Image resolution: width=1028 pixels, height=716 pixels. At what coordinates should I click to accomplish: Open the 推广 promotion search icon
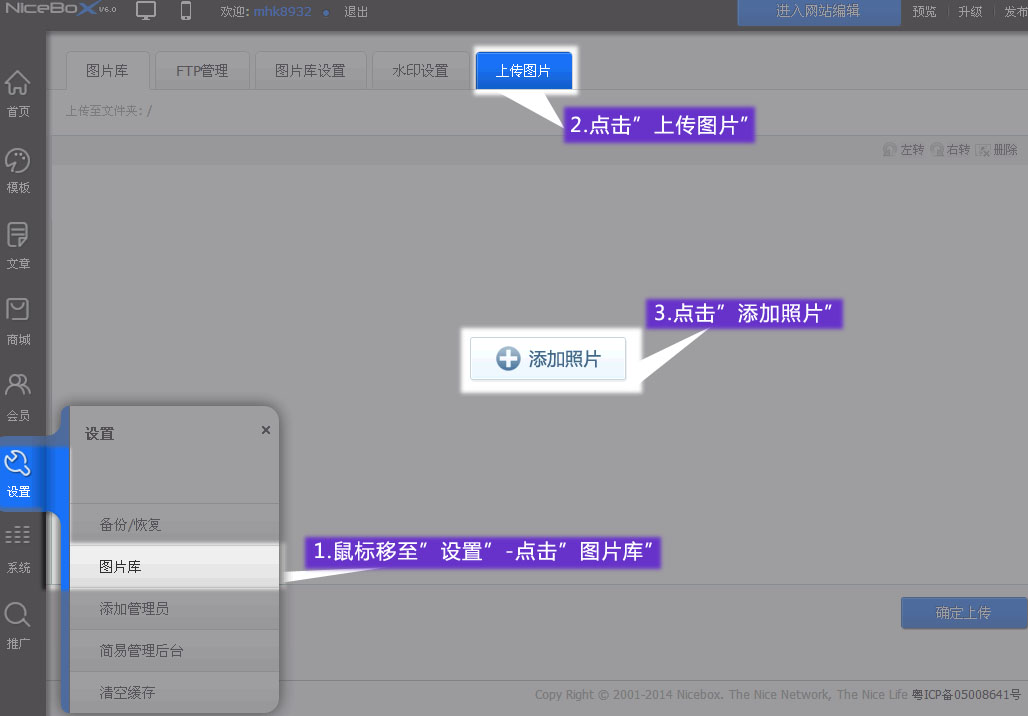coord(18,616)
